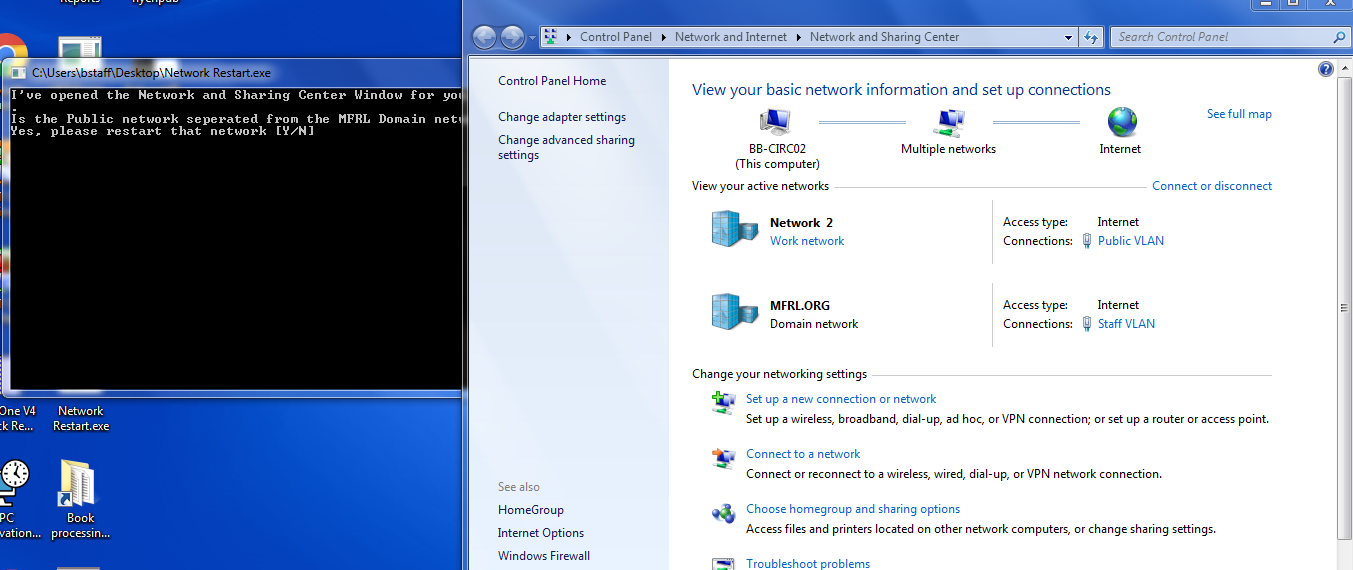1353x570 pixels.
Task: Click the Back navigation arrow in Control Panel
Action: (x=485, y=37)
